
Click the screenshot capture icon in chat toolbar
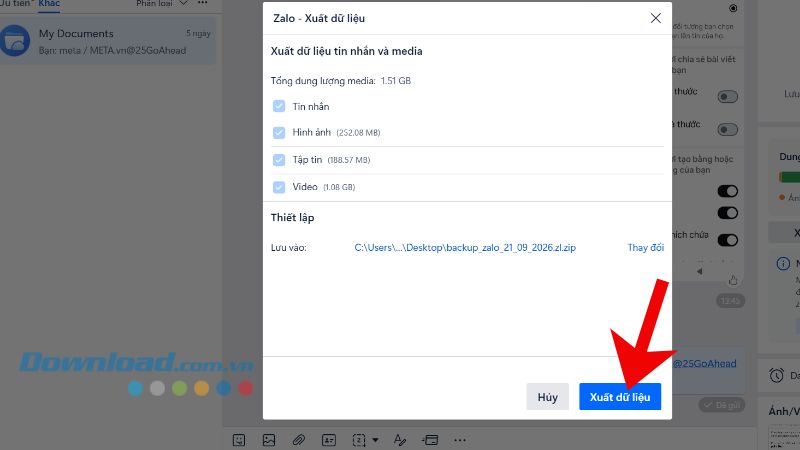pos(359,440)
